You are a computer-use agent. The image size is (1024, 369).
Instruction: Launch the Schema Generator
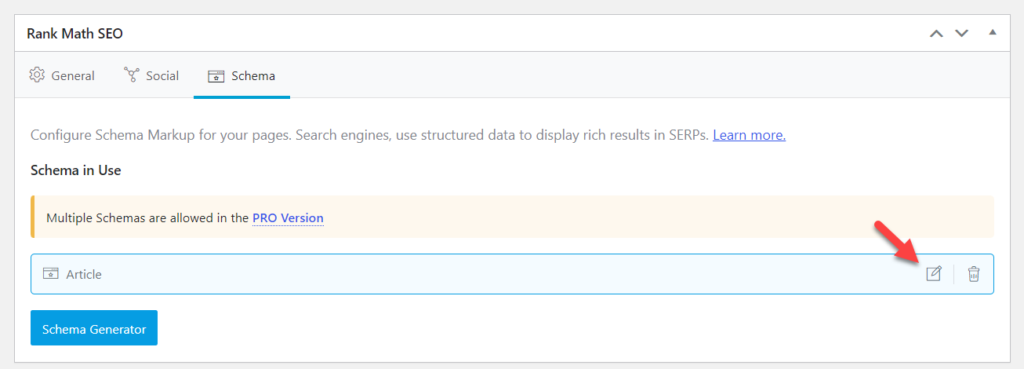pos(94,328)
